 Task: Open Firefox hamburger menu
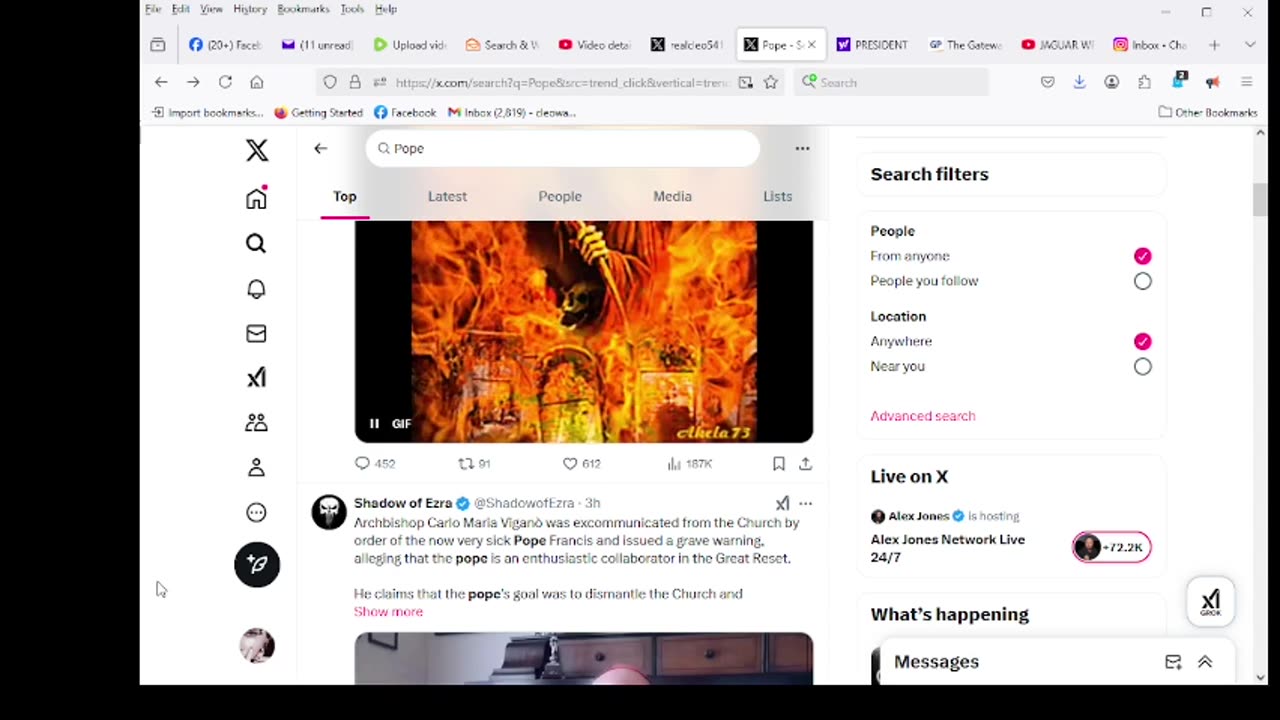pyautogui.click(x=1246, y=82)
